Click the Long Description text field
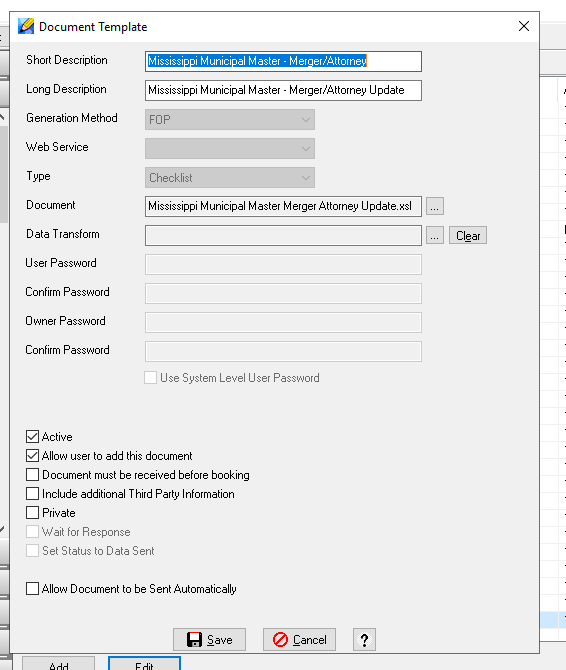 283,91
